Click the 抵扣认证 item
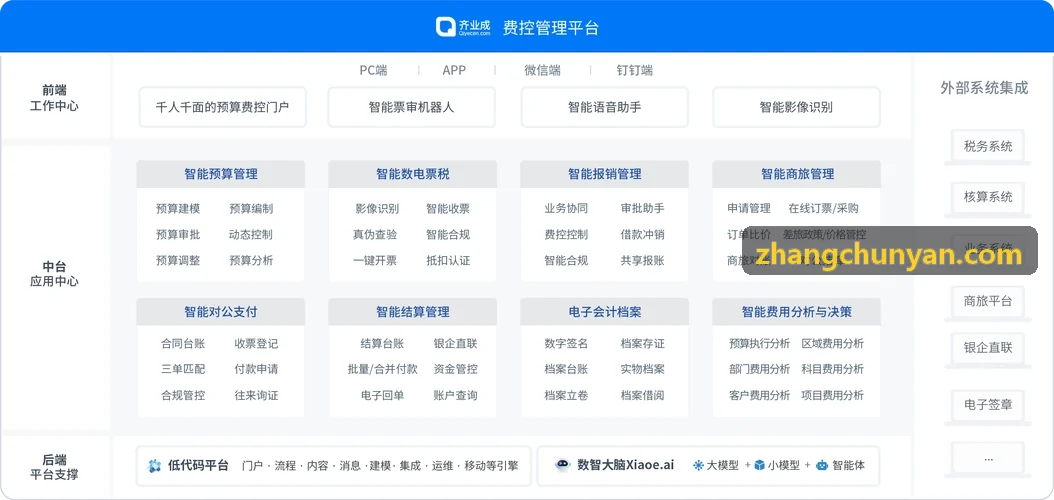The image size is (1054, 500). [x=448, y=261]
